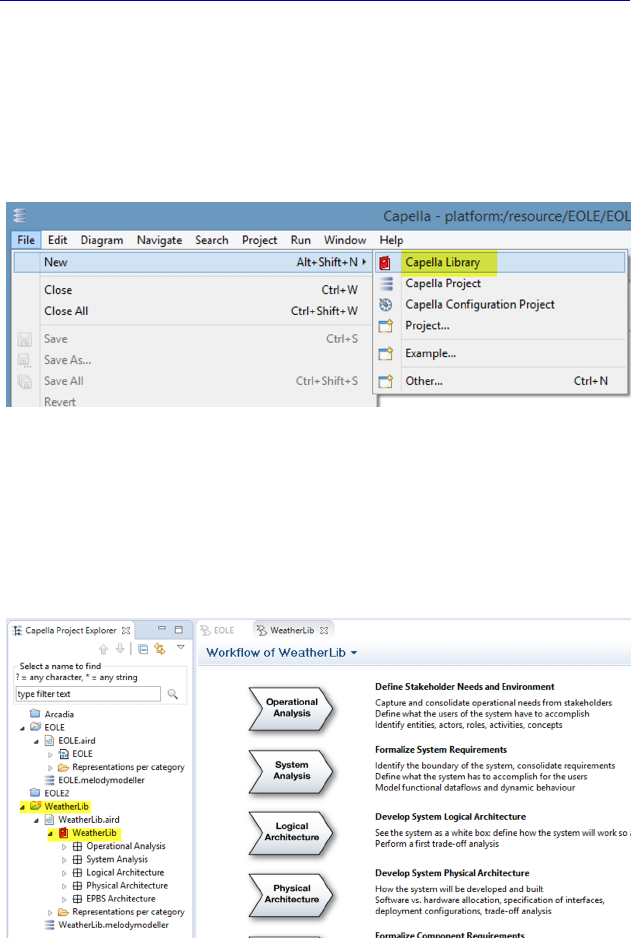
Task: Expand the EOLE model node under EOLE.aird
Action: point(50,755)
